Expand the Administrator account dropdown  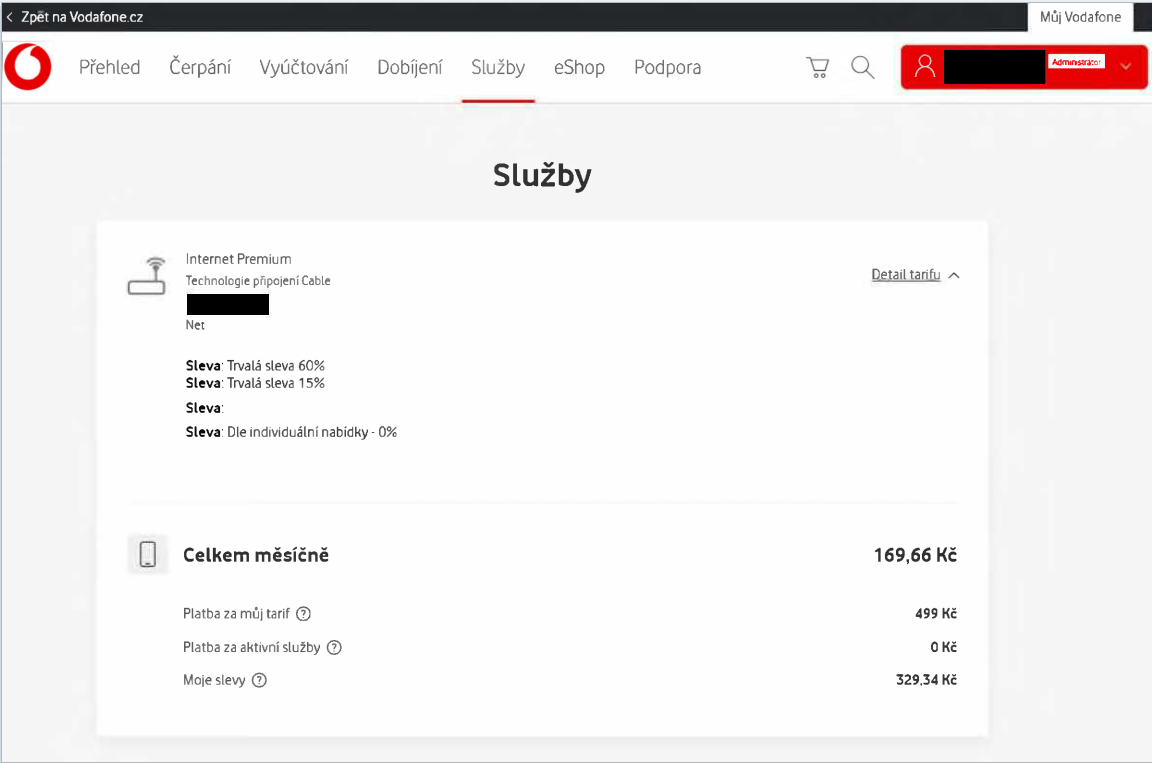[x=1126, y=66]
